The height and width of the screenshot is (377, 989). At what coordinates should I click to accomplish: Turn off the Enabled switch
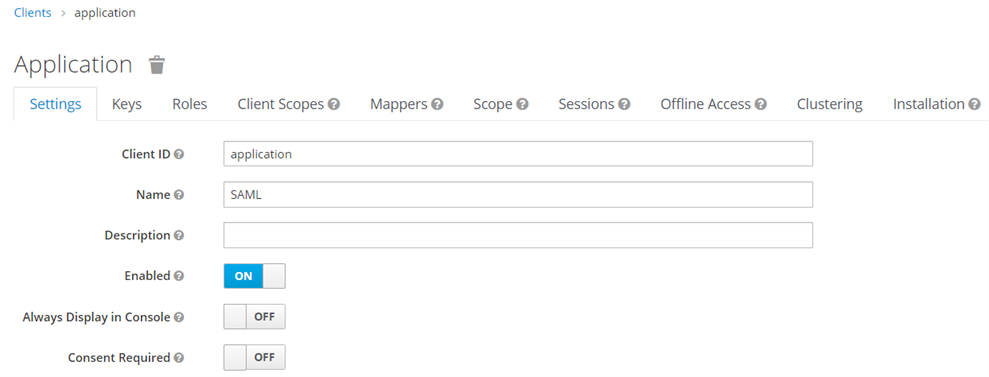[x=255, y=276]
